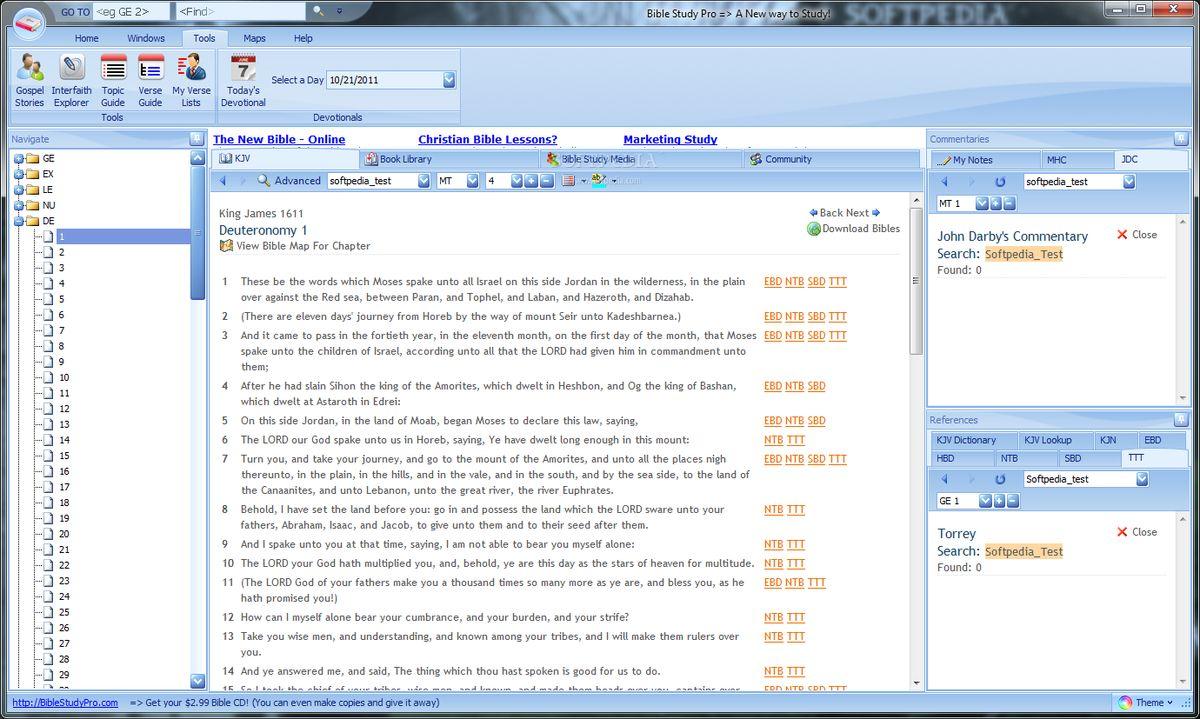This screenshot has width=1200, height=719.
Task: Open Softpedia_test dropdown in References
Action: (1142, 479)
